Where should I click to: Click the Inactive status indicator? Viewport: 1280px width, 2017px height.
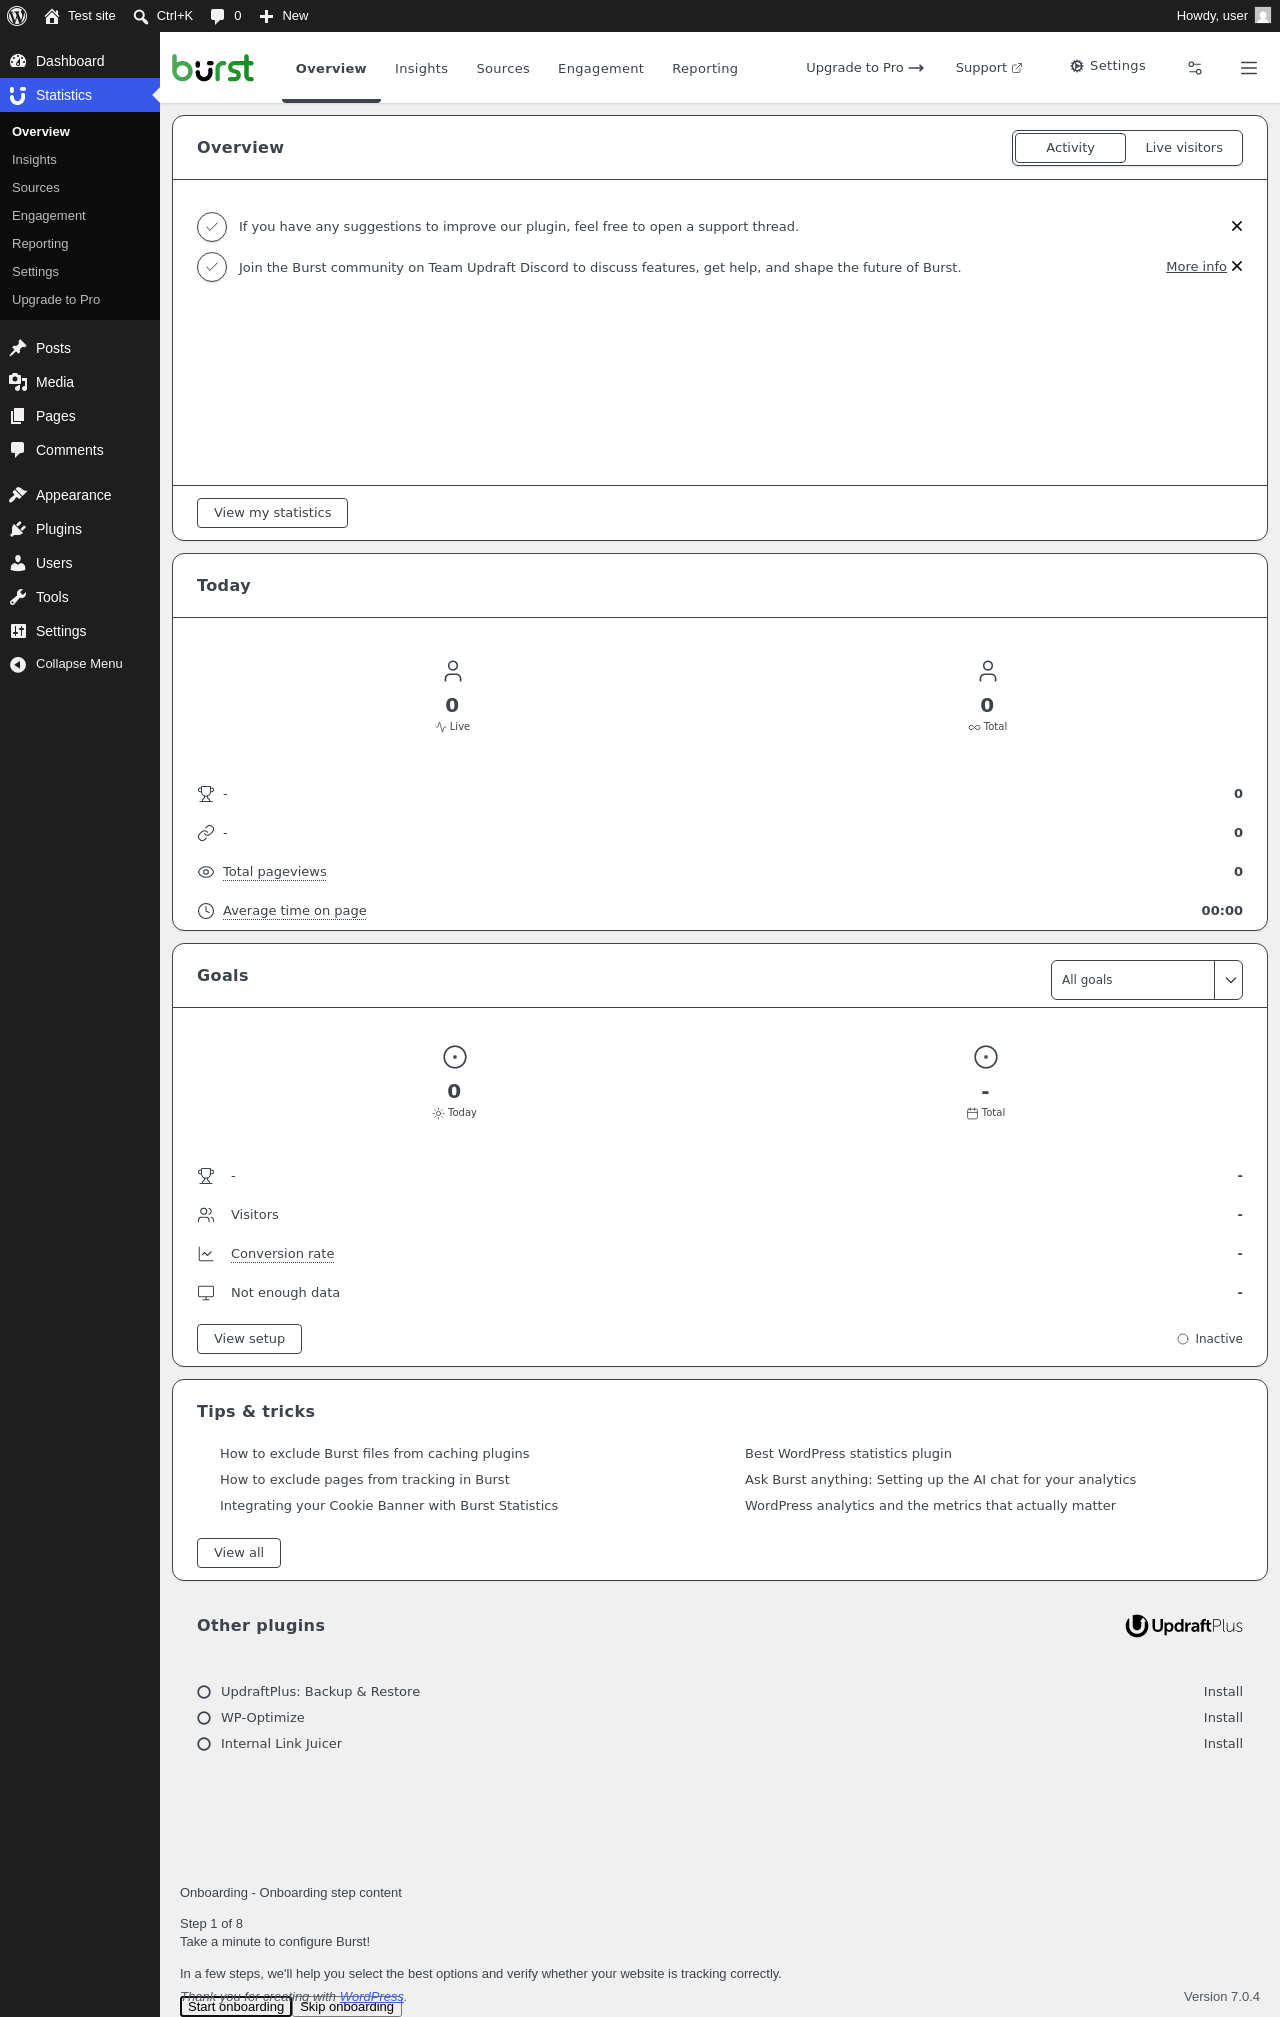click(x=1210, y=1339)
